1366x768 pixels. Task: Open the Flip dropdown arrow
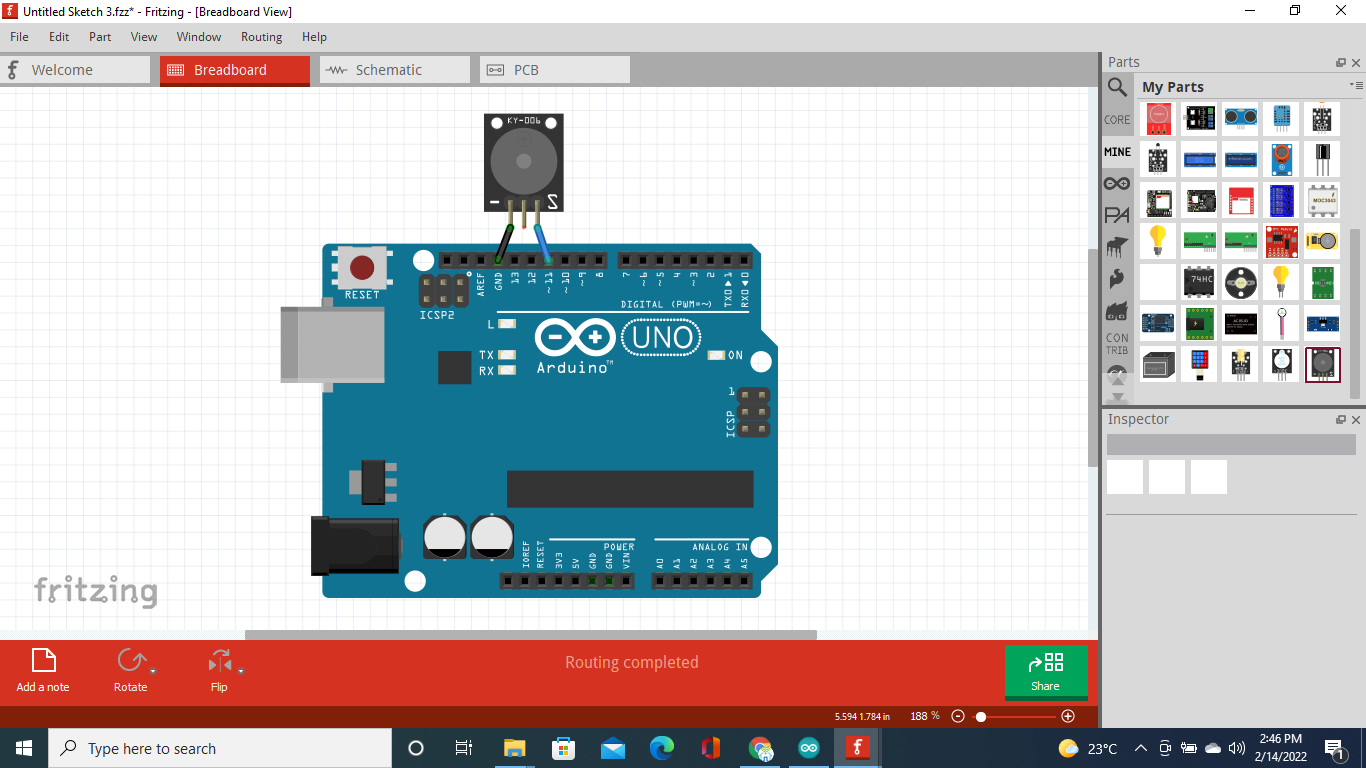pos(241,671)
